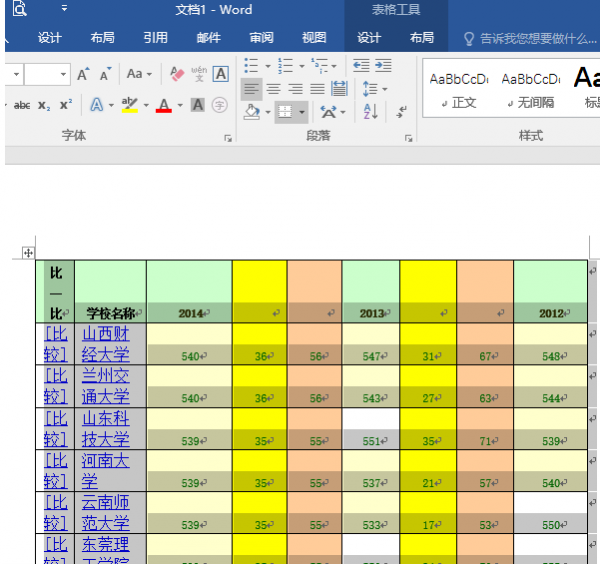
Task: Open the 审阅 ribbon tab
Action: 261,38
